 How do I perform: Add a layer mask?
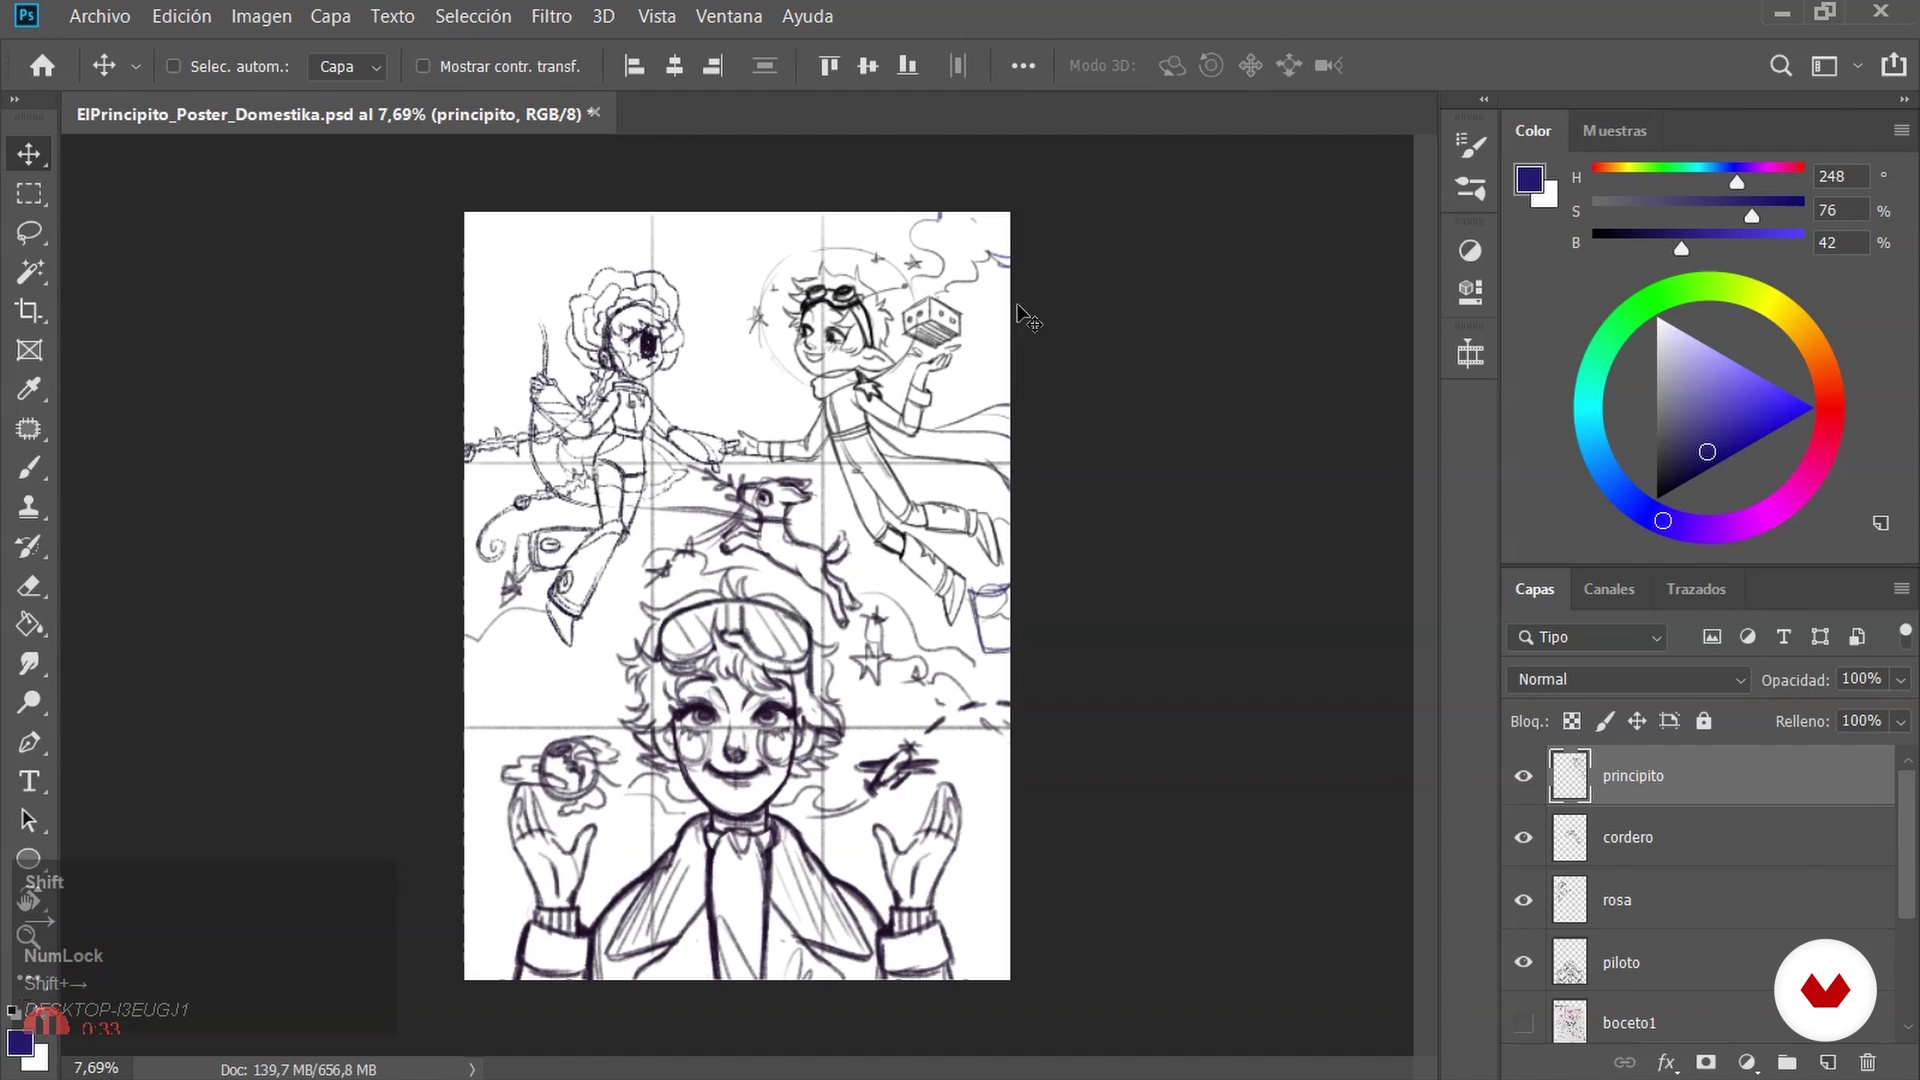tap(1706, 1062)
